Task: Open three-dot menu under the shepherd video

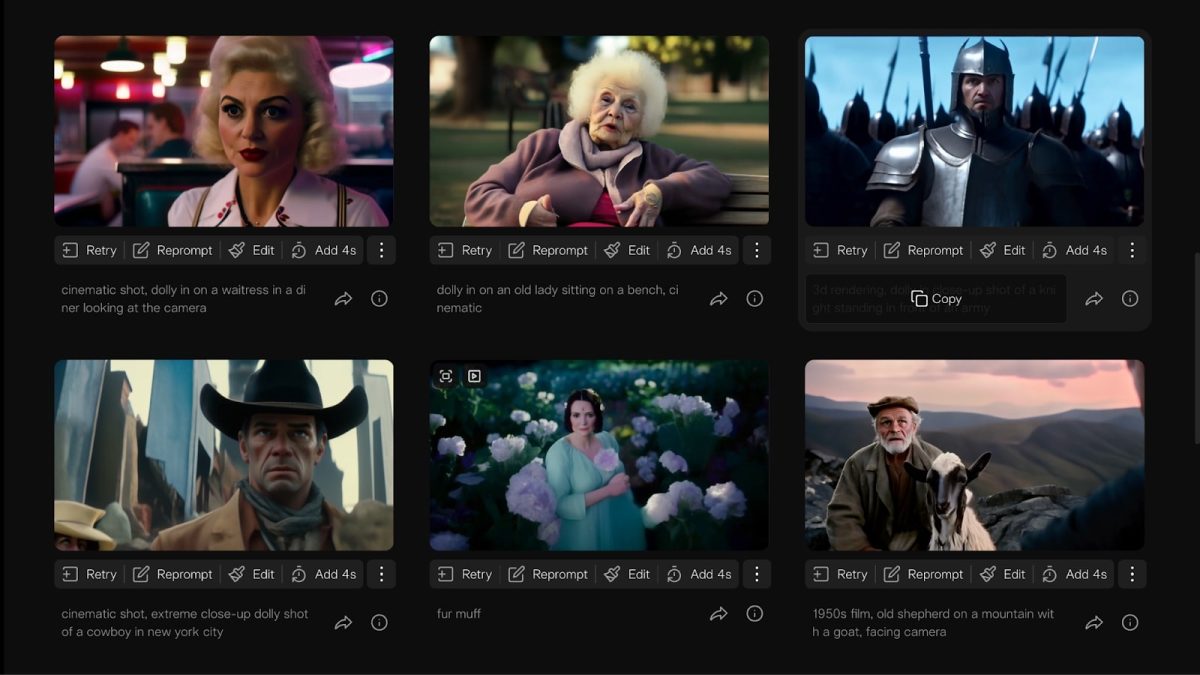Action: [1132, 574]
